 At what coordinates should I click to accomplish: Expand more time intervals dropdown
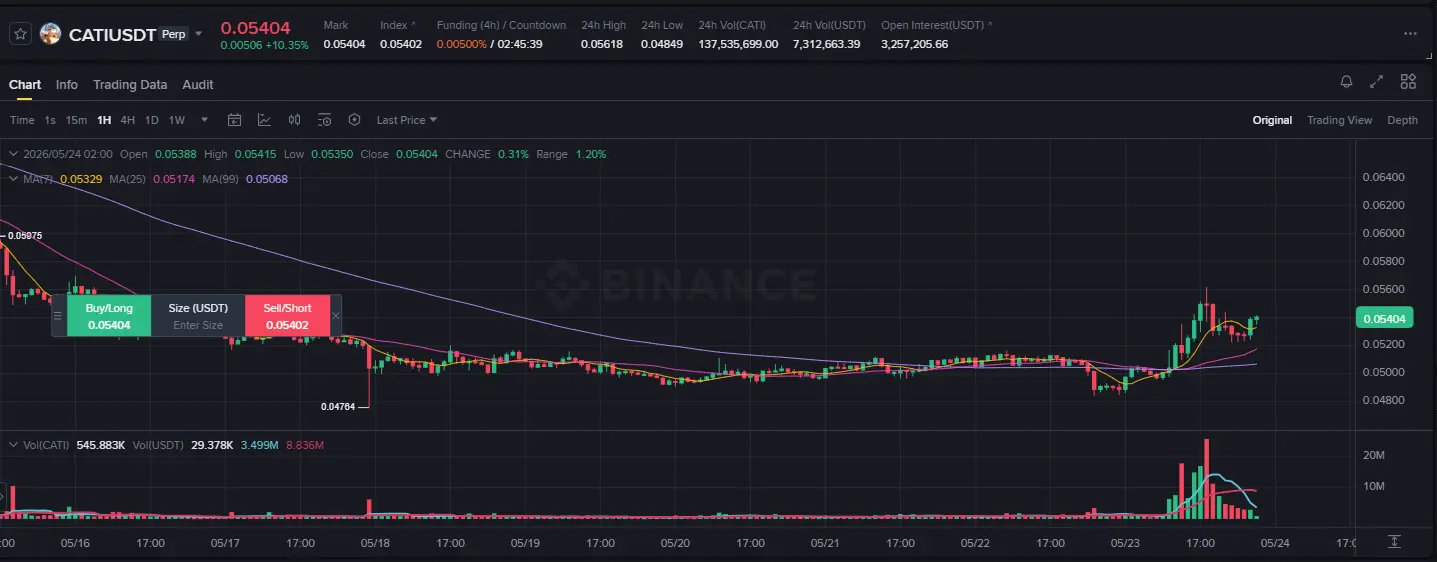click(205, 120)
